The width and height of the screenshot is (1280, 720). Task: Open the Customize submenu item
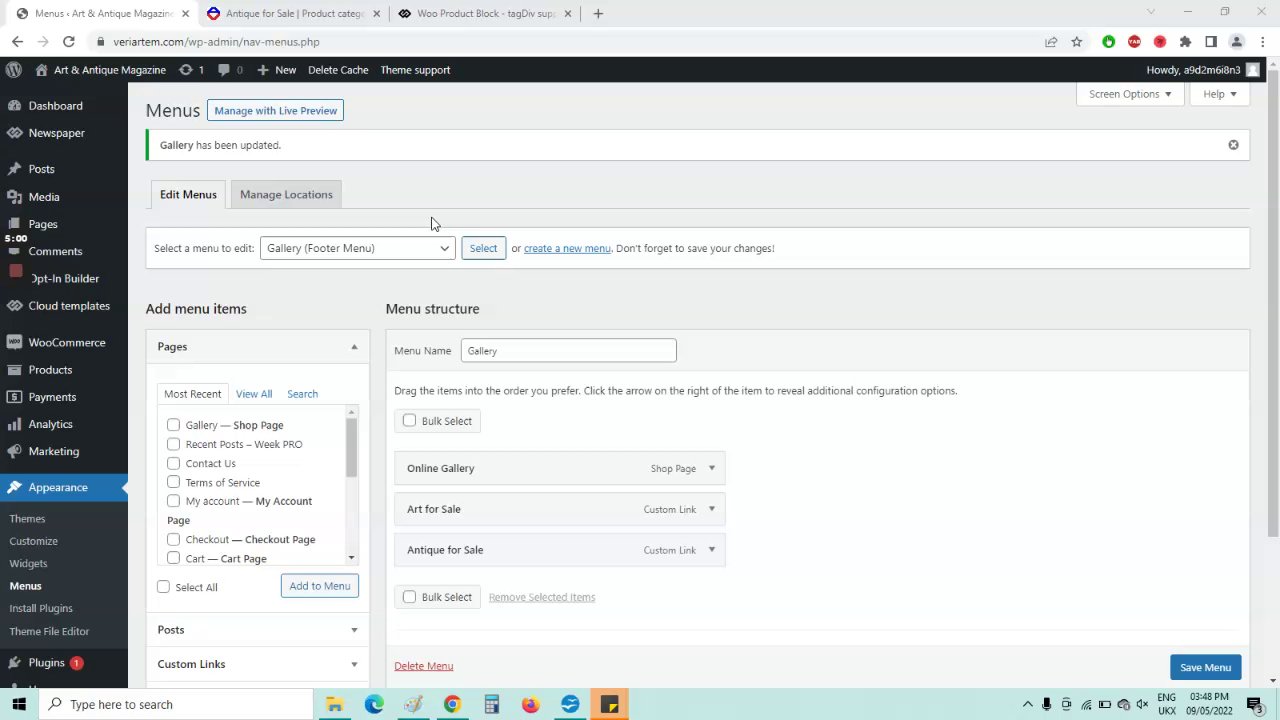[x=34, y=541]
